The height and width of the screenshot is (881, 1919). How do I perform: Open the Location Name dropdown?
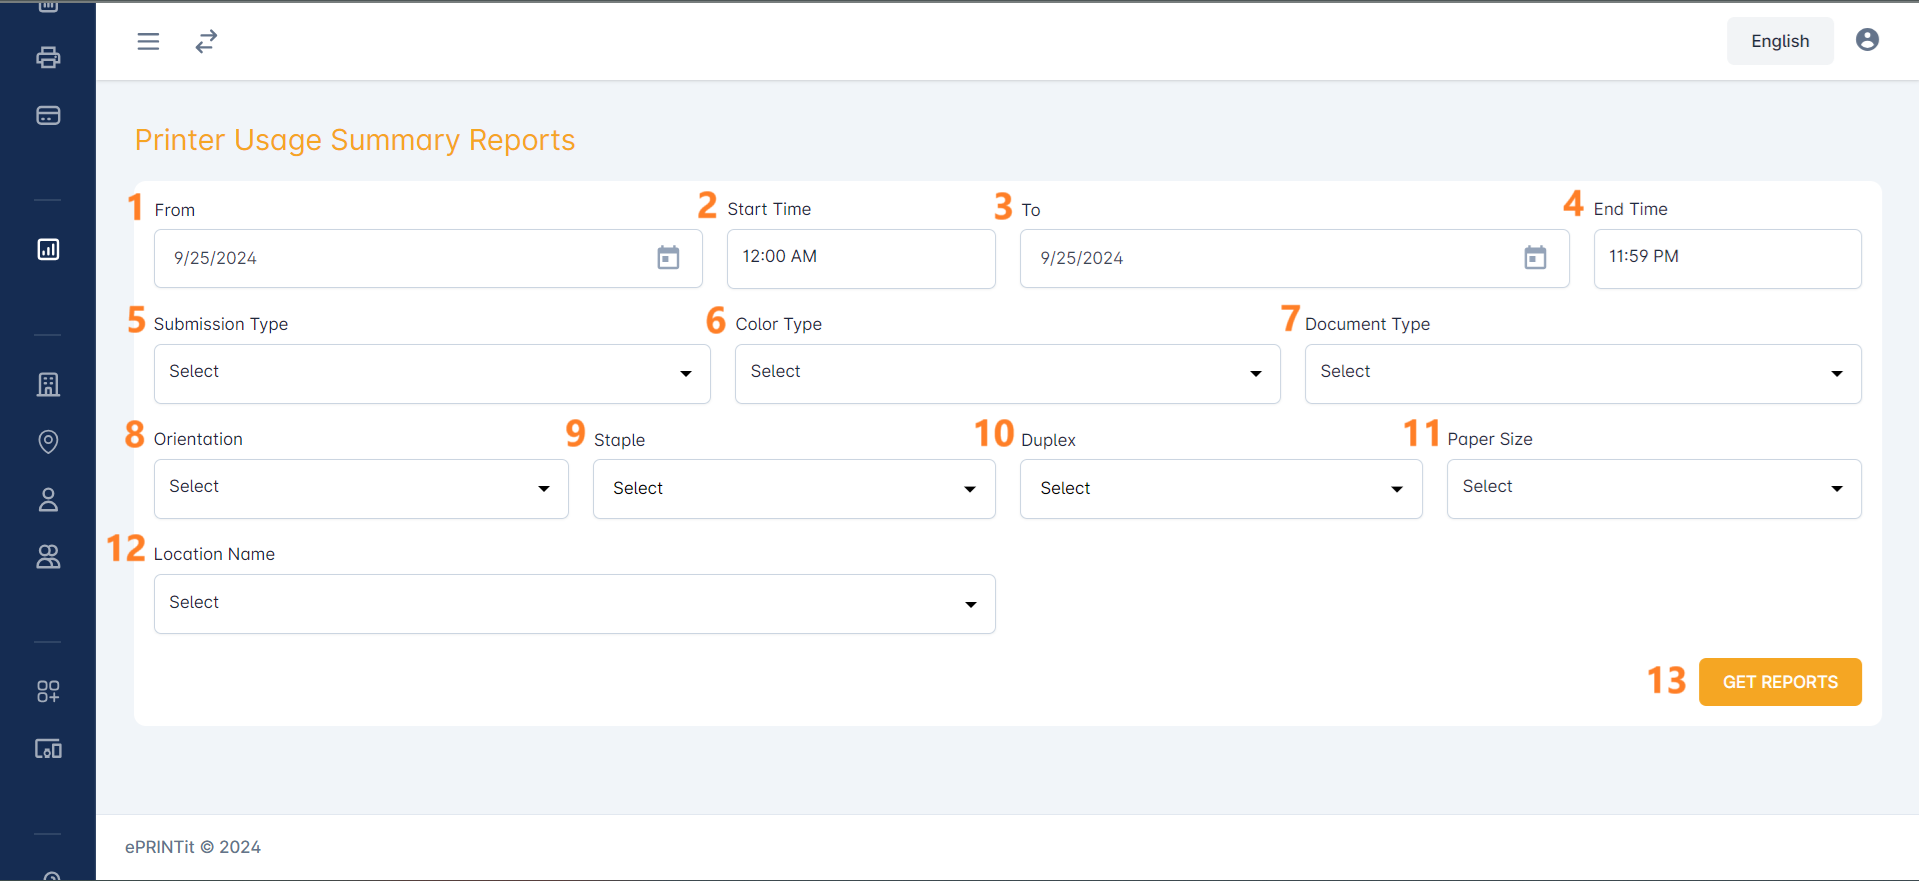pos(574,603)
